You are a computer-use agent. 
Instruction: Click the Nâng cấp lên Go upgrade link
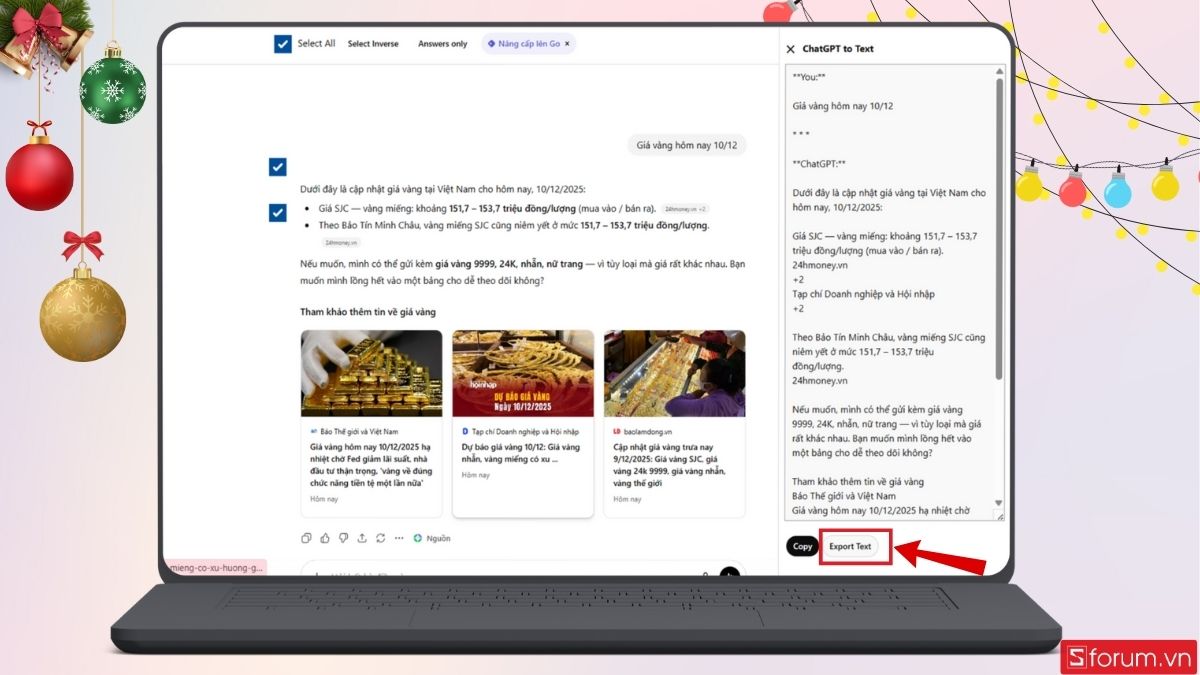523,44
